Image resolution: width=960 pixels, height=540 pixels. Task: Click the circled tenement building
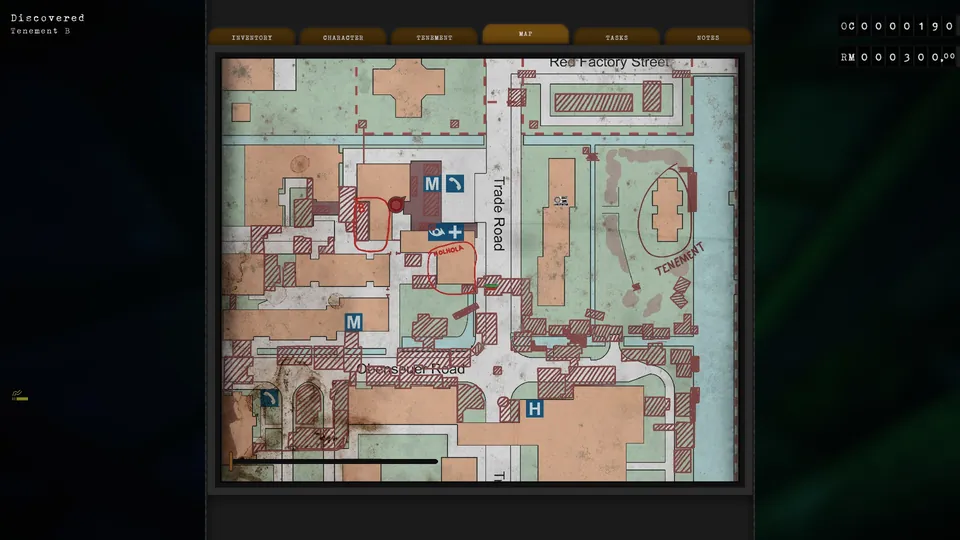[x=666, y=209]
